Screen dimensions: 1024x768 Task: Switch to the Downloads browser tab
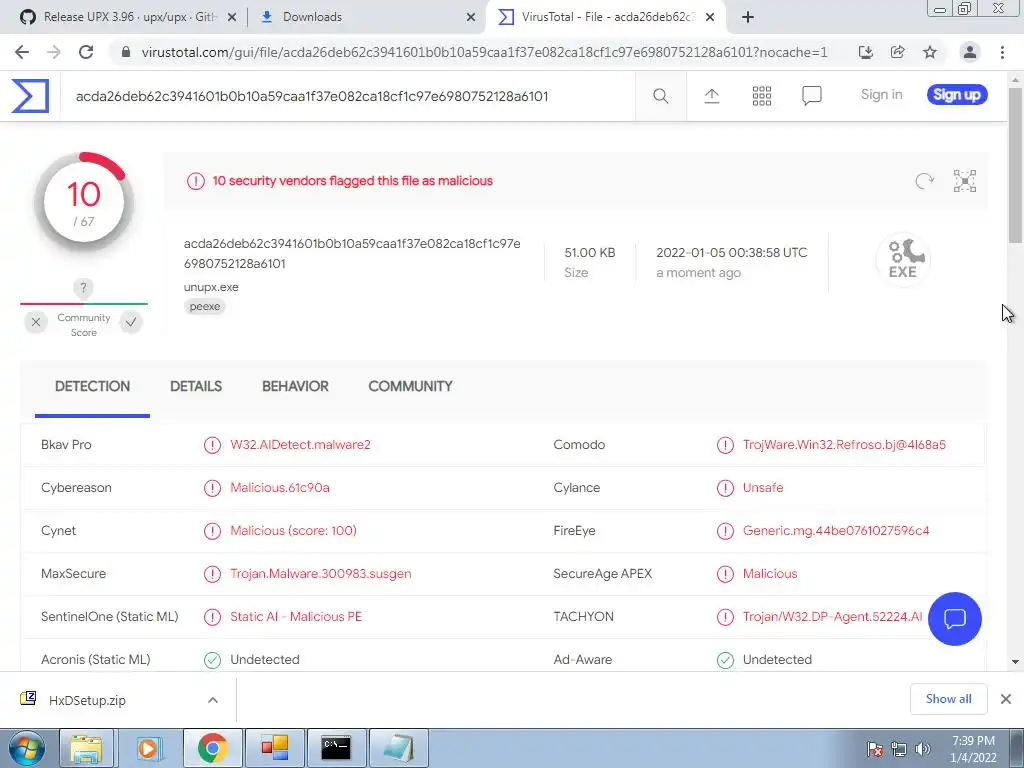click(x=366, y=17)
